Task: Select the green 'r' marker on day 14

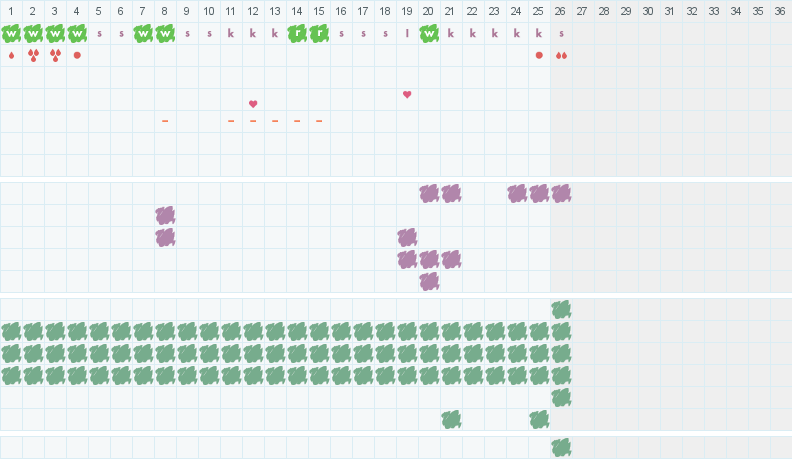Action: (x=297, y=33)
